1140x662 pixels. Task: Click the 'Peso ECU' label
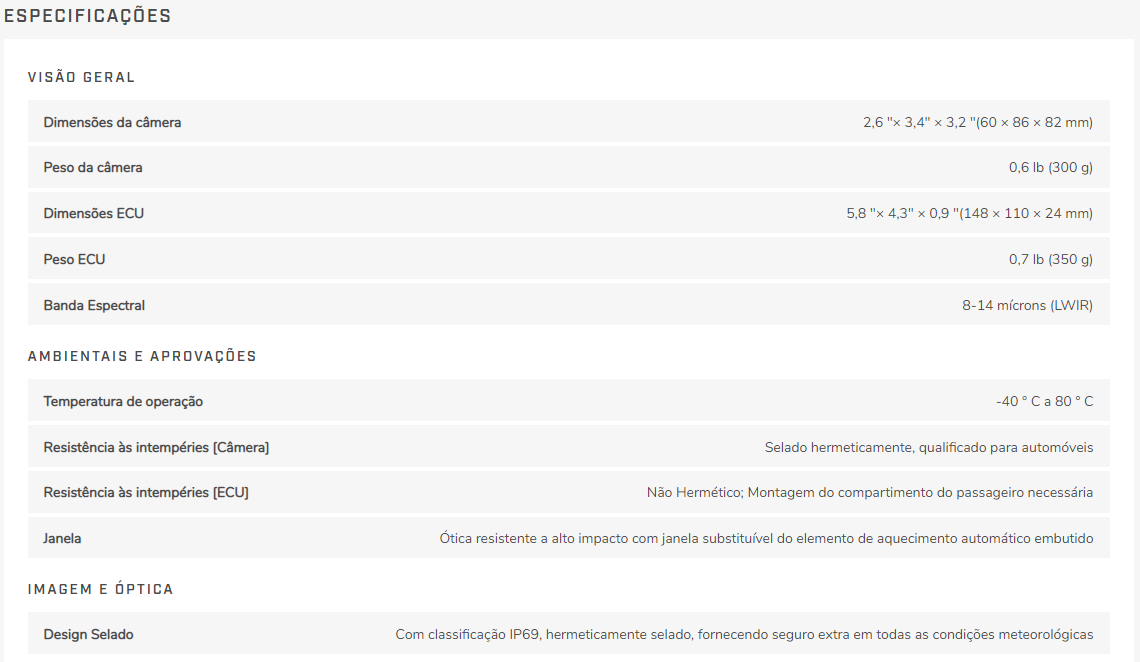pyautogui.click(x=74, y=259)
